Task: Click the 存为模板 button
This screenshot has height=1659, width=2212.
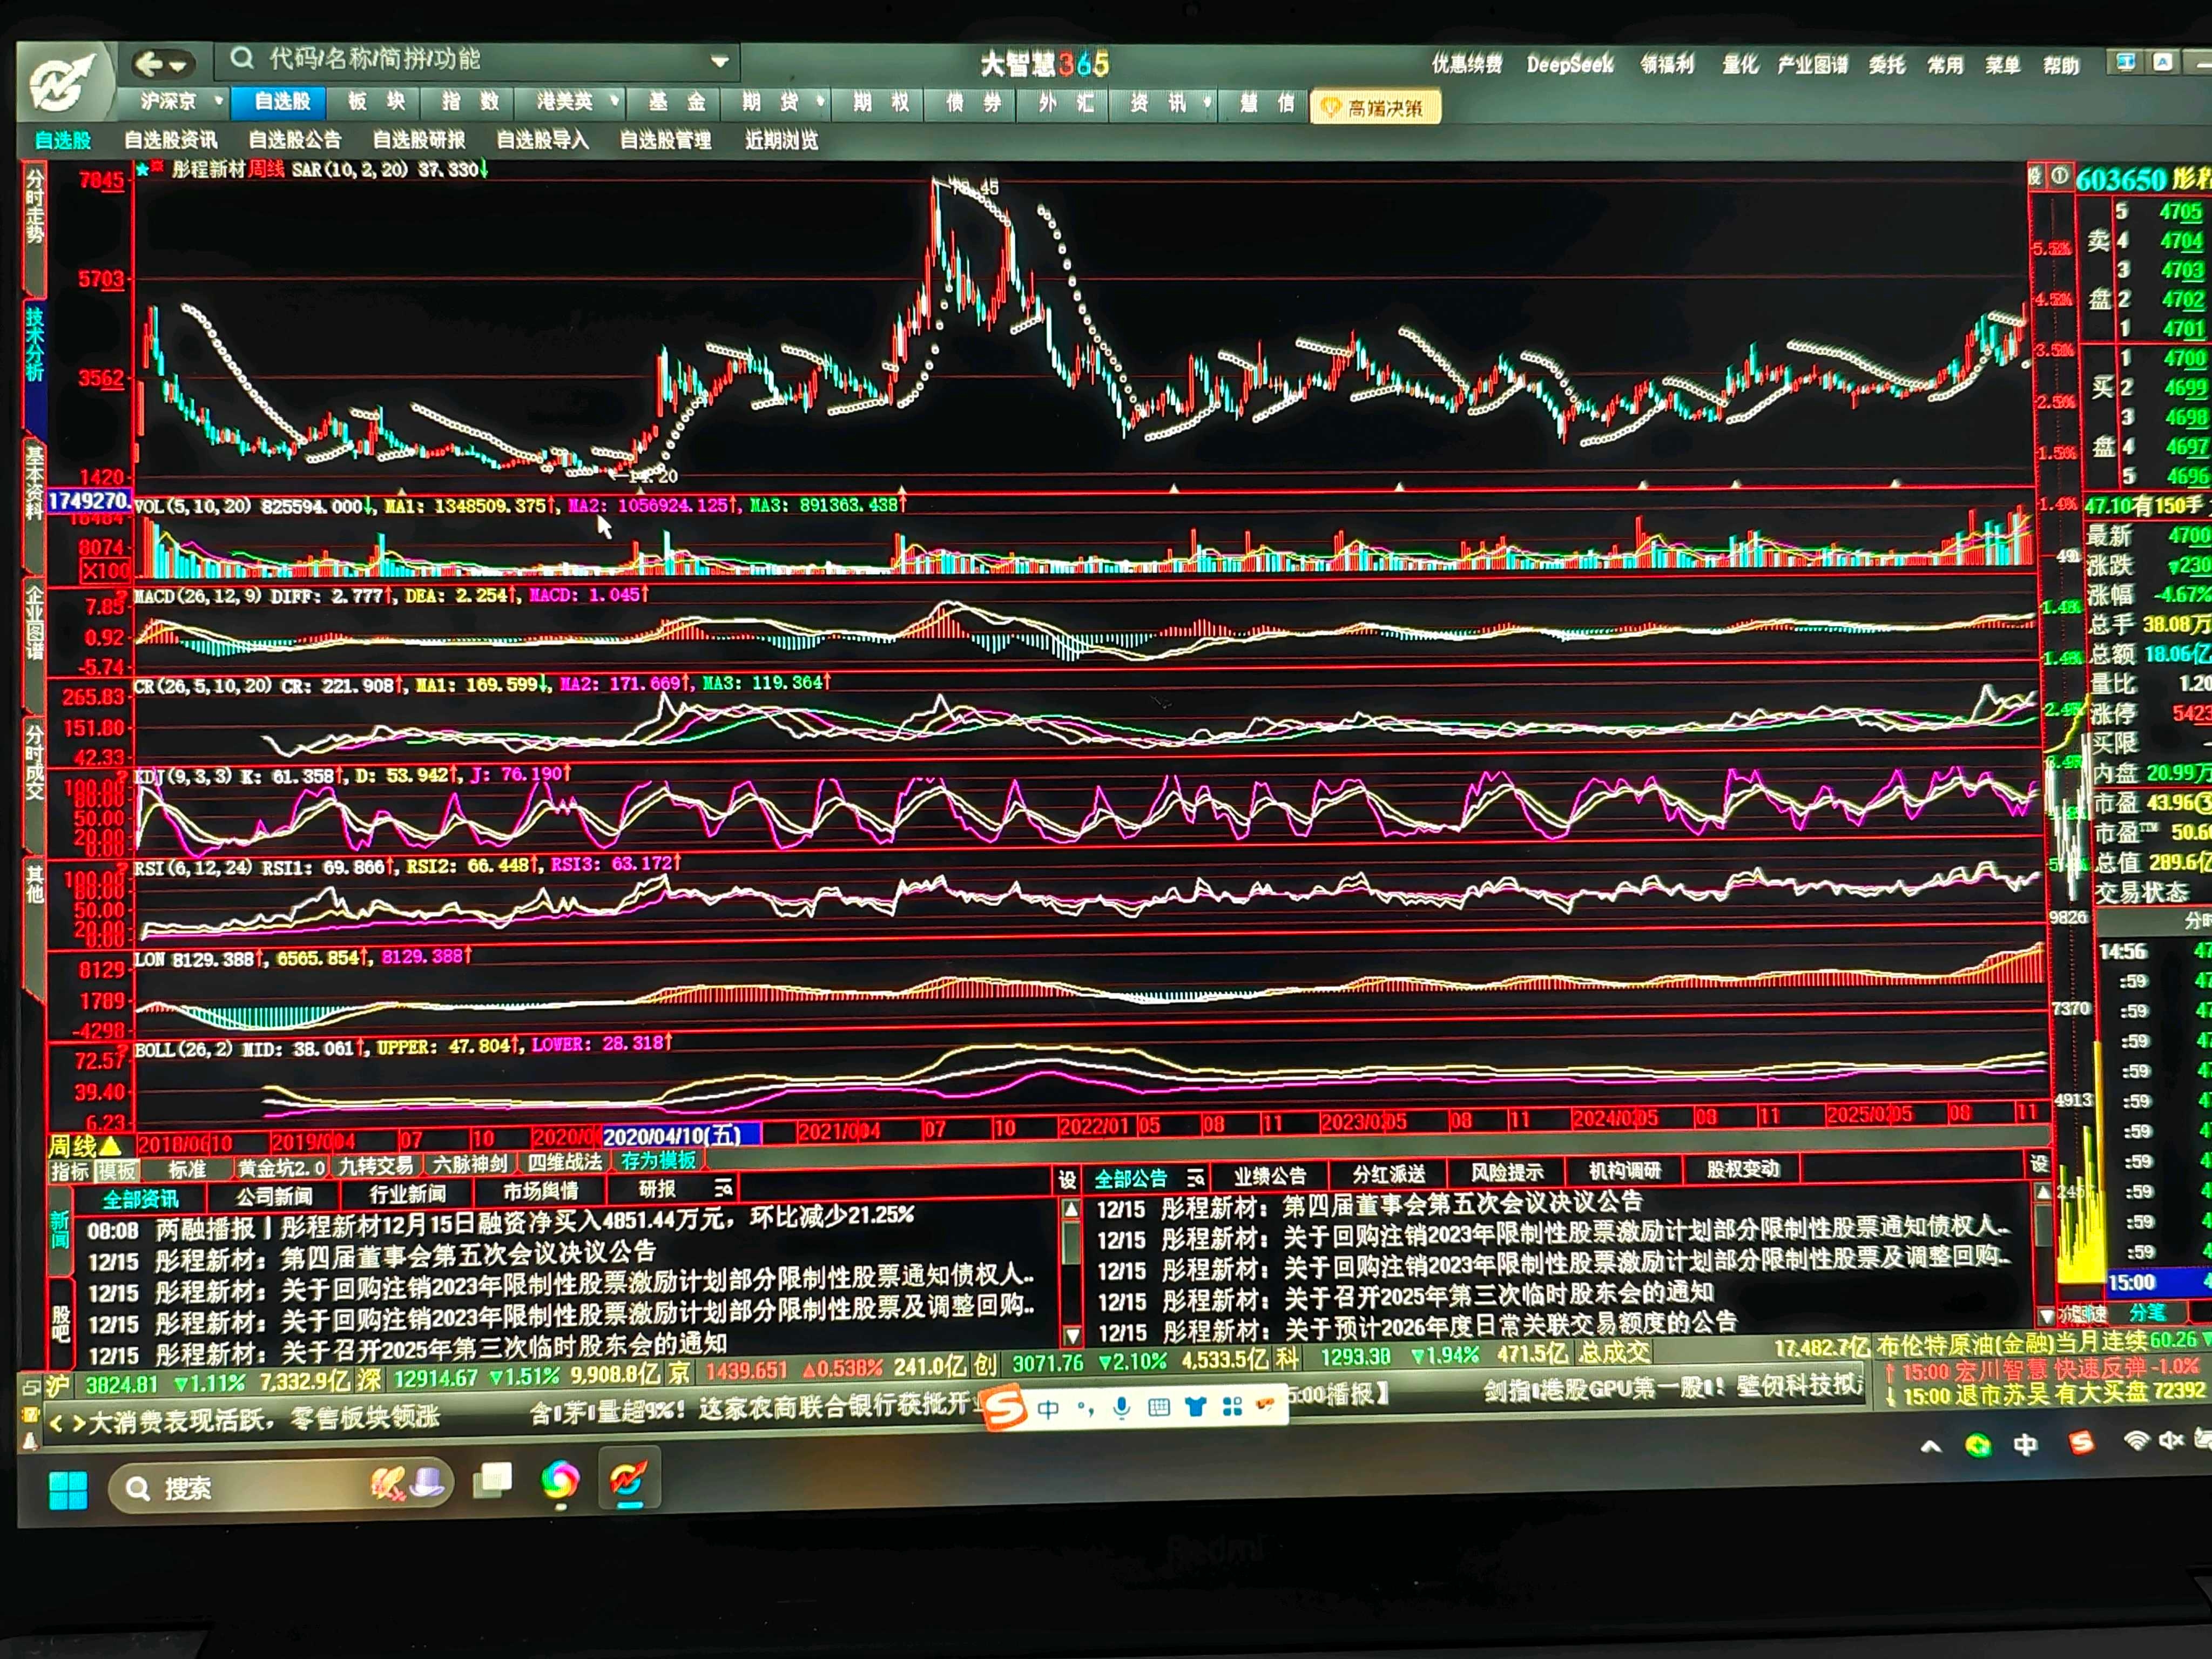Action: pyautogui.click(x=658, y=1161)
